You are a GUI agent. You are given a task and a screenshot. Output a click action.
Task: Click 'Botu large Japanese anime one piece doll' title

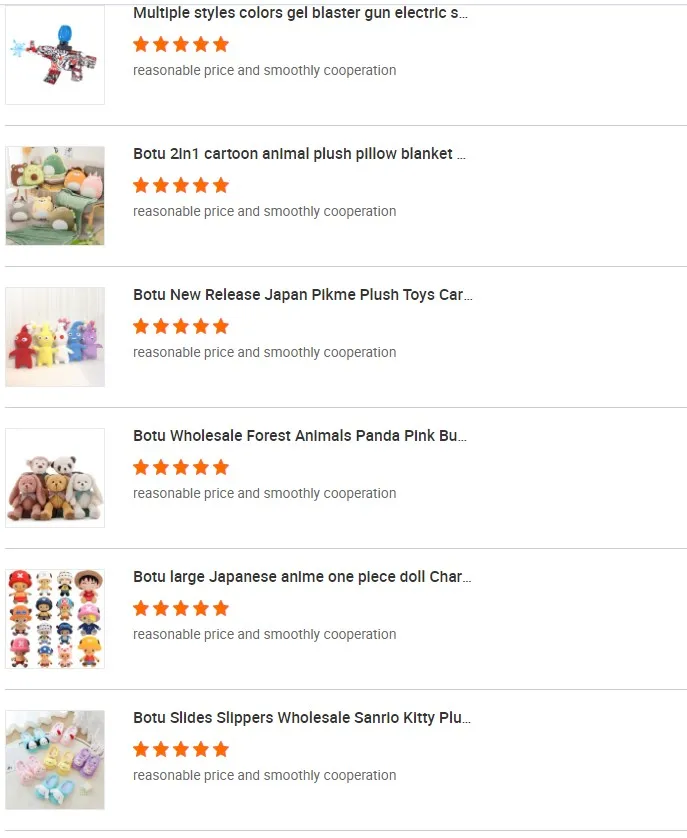coord(302,577)
